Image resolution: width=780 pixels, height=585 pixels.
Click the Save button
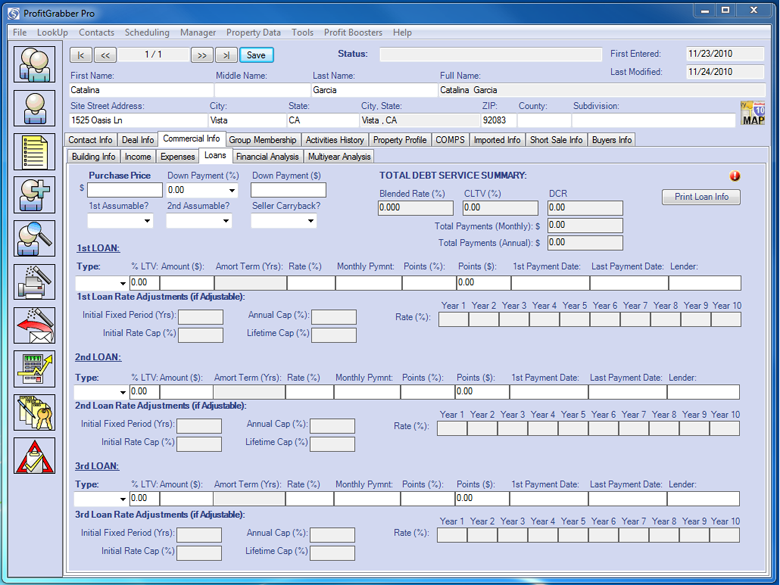pos(256,55)
